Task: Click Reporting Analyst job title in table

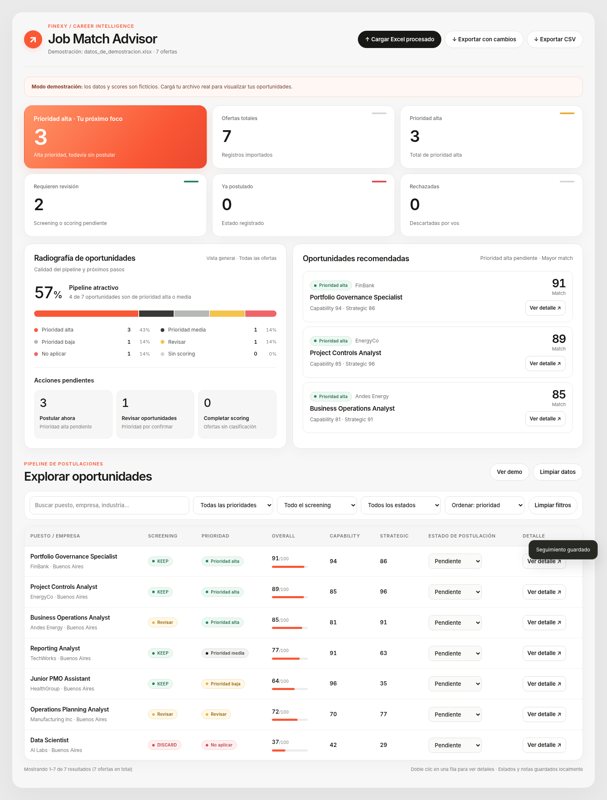Action: point(55,648)
